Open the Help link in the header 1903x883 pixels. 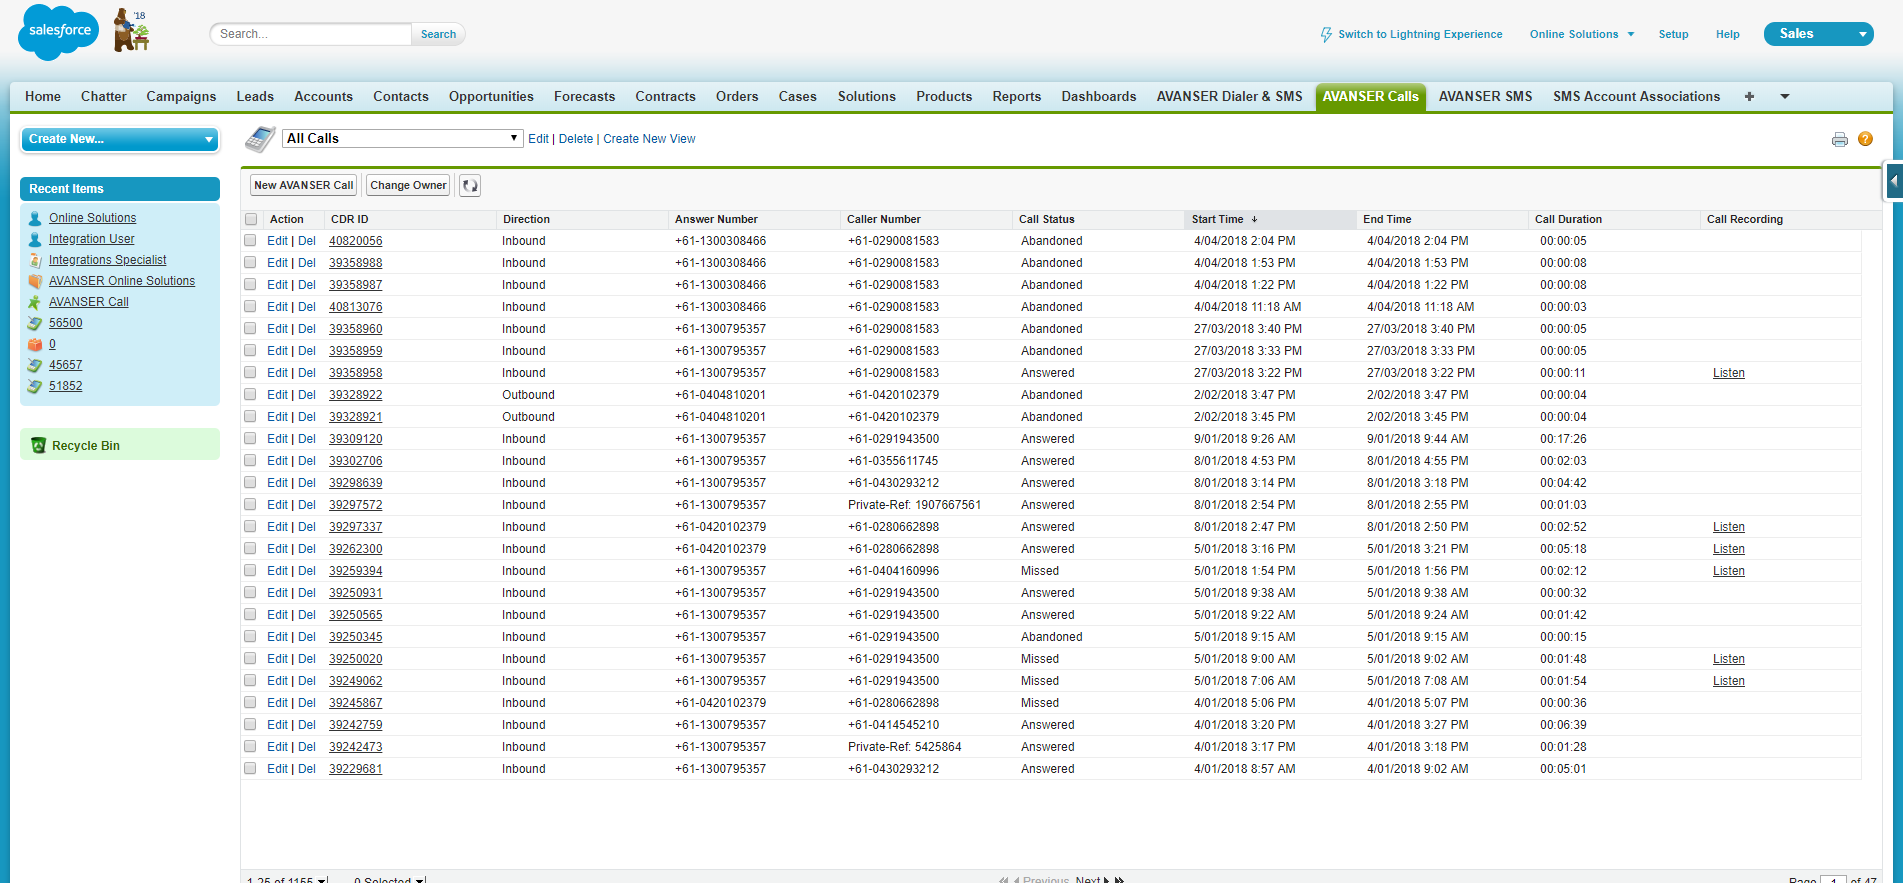1728,34
